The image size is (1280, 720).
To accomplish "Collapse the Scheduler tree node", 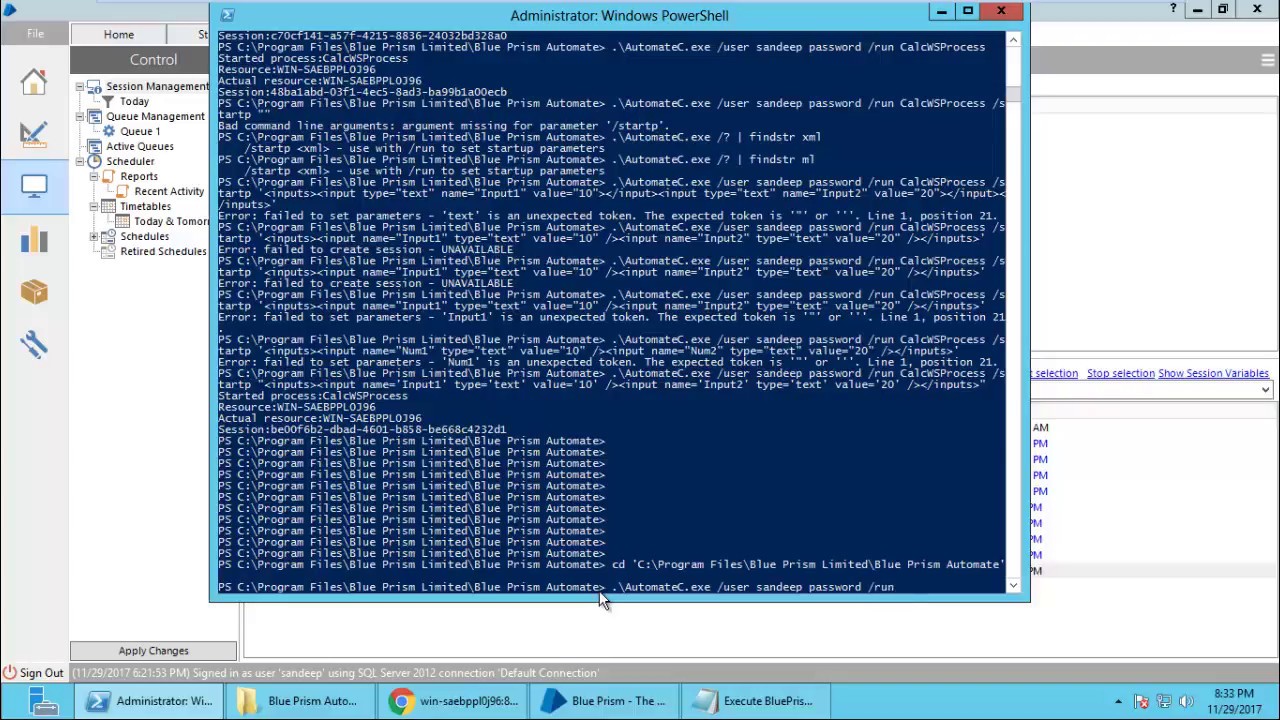I will coord(79,162).
